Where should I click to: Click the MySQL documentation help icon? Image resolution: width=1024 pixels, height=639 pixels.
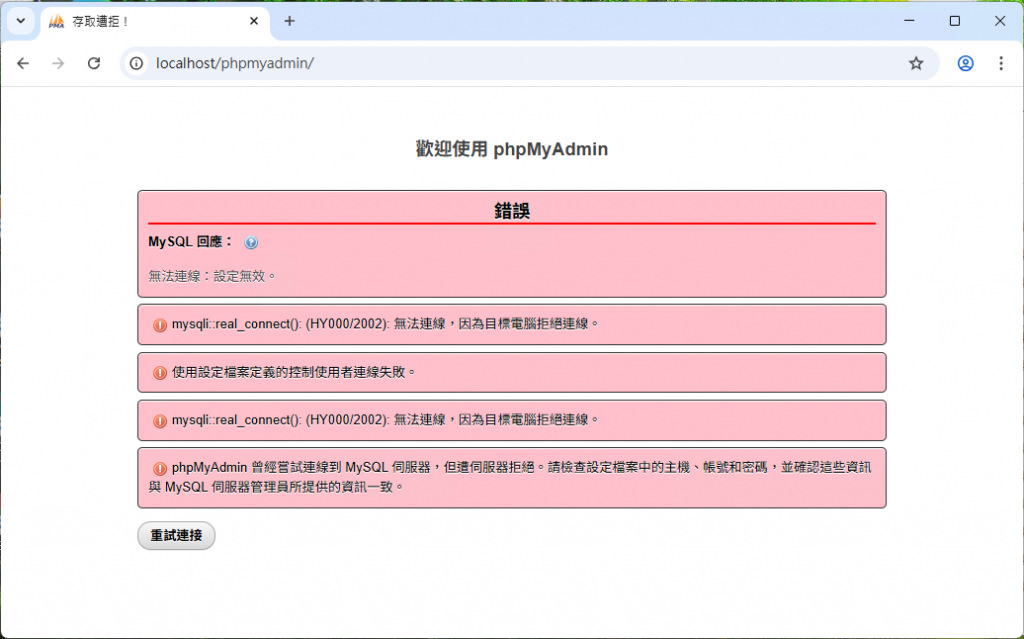251,242
